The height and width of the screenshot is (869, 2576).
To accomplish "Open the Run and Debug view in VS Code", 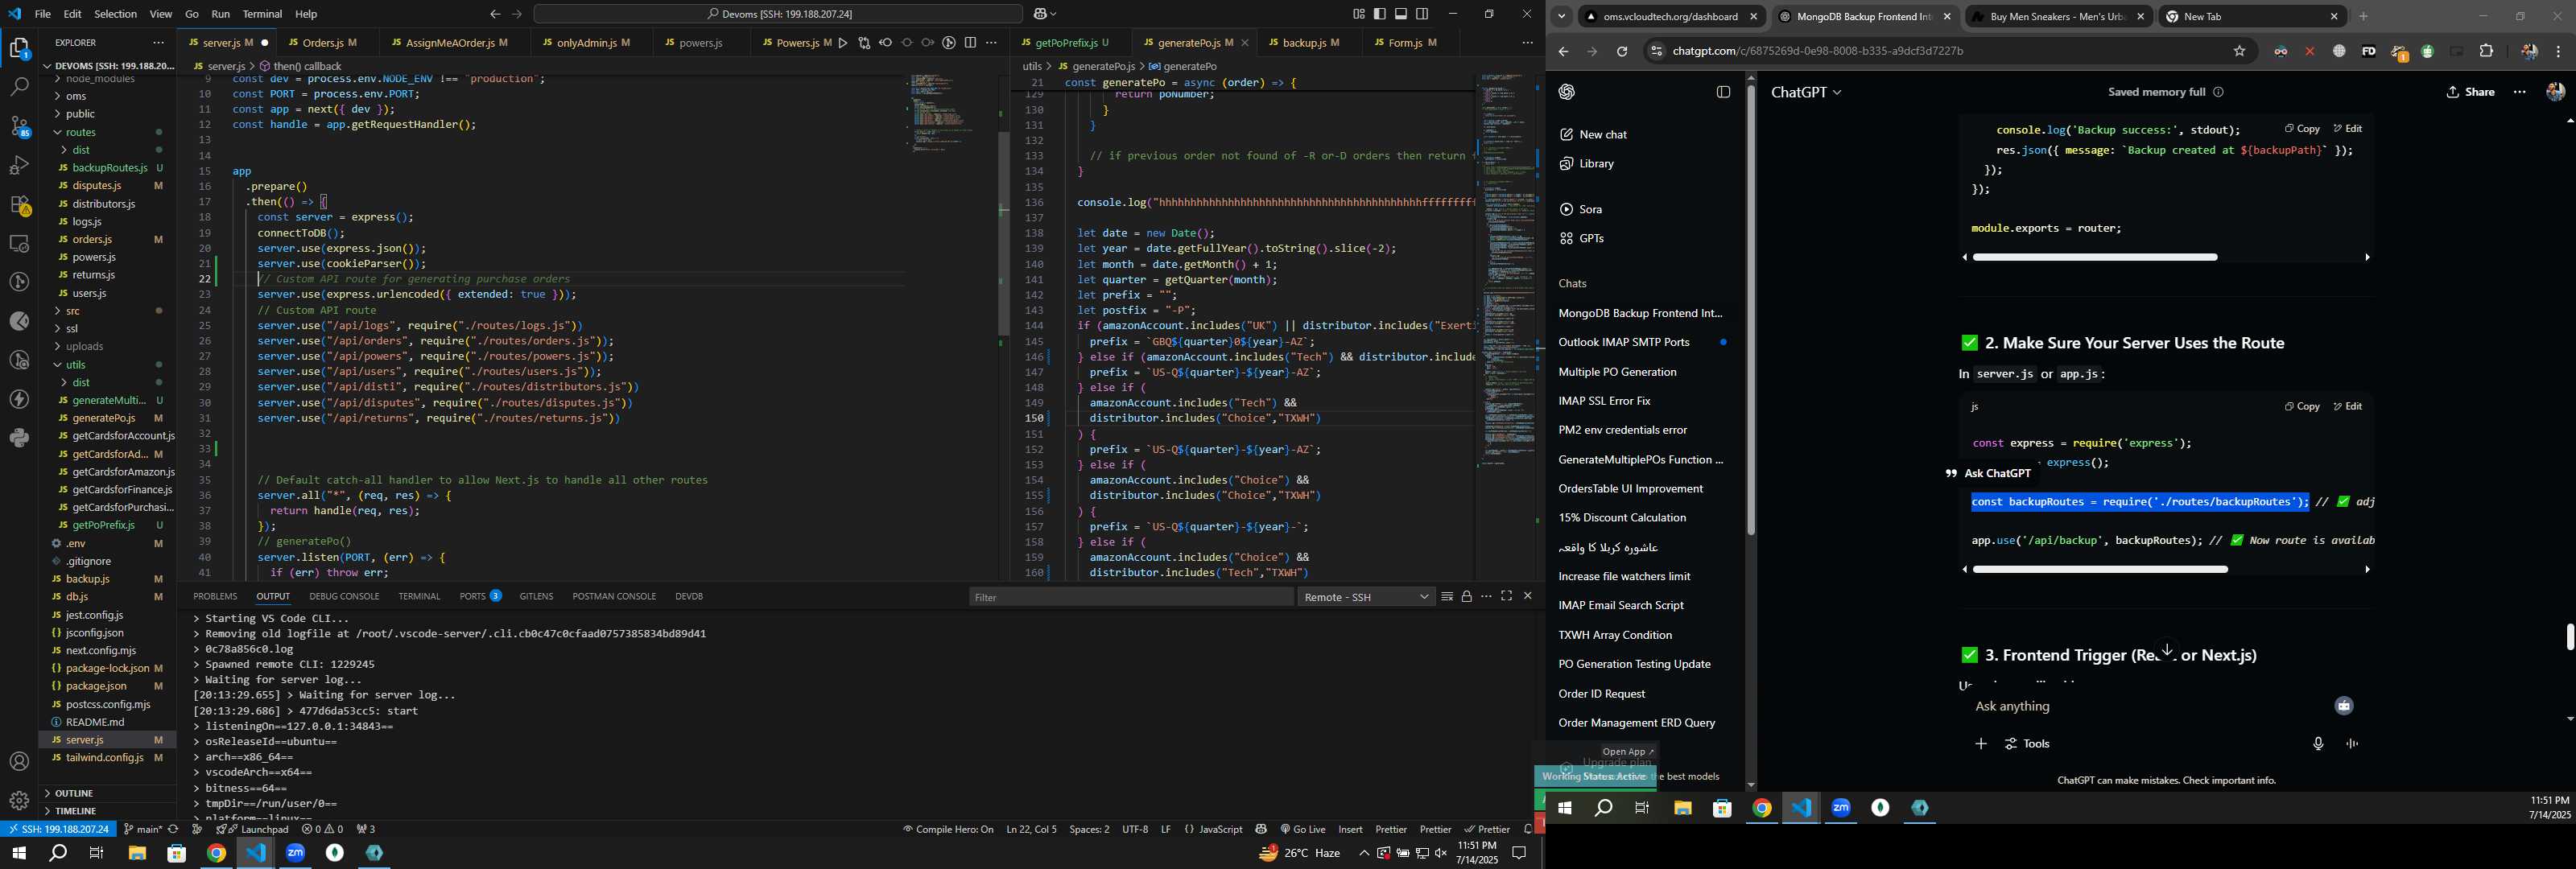I will pos(19,165).
